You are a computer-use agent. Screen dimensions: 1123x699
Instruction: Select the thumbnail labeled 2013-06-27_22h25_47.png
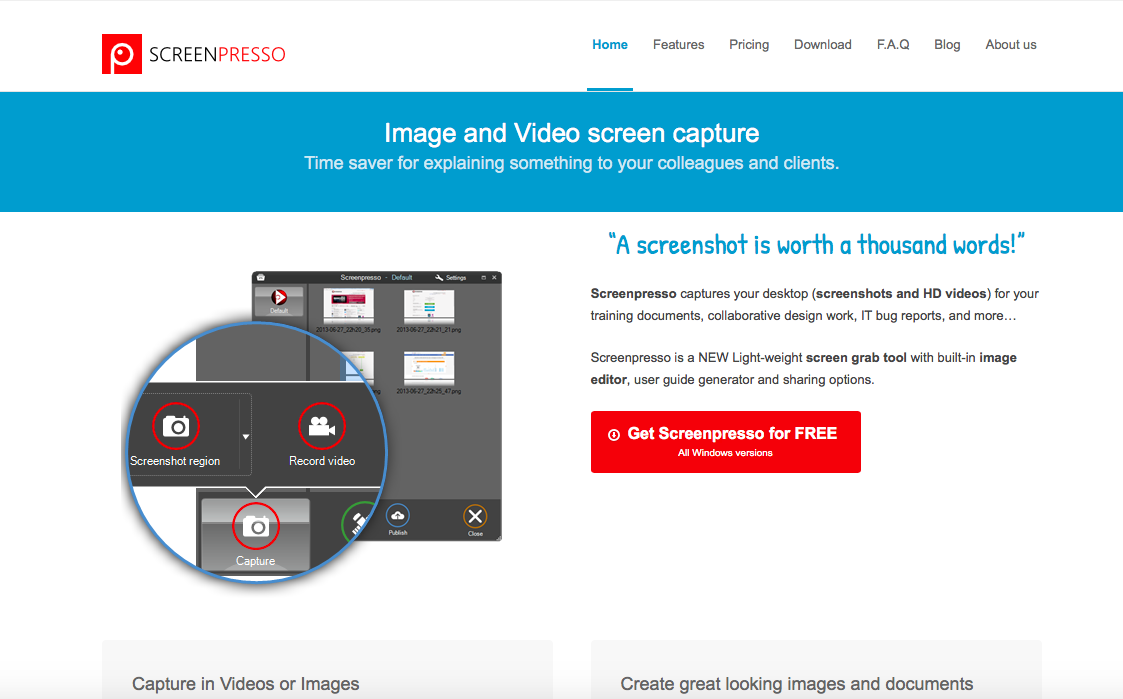pos(428,368)
